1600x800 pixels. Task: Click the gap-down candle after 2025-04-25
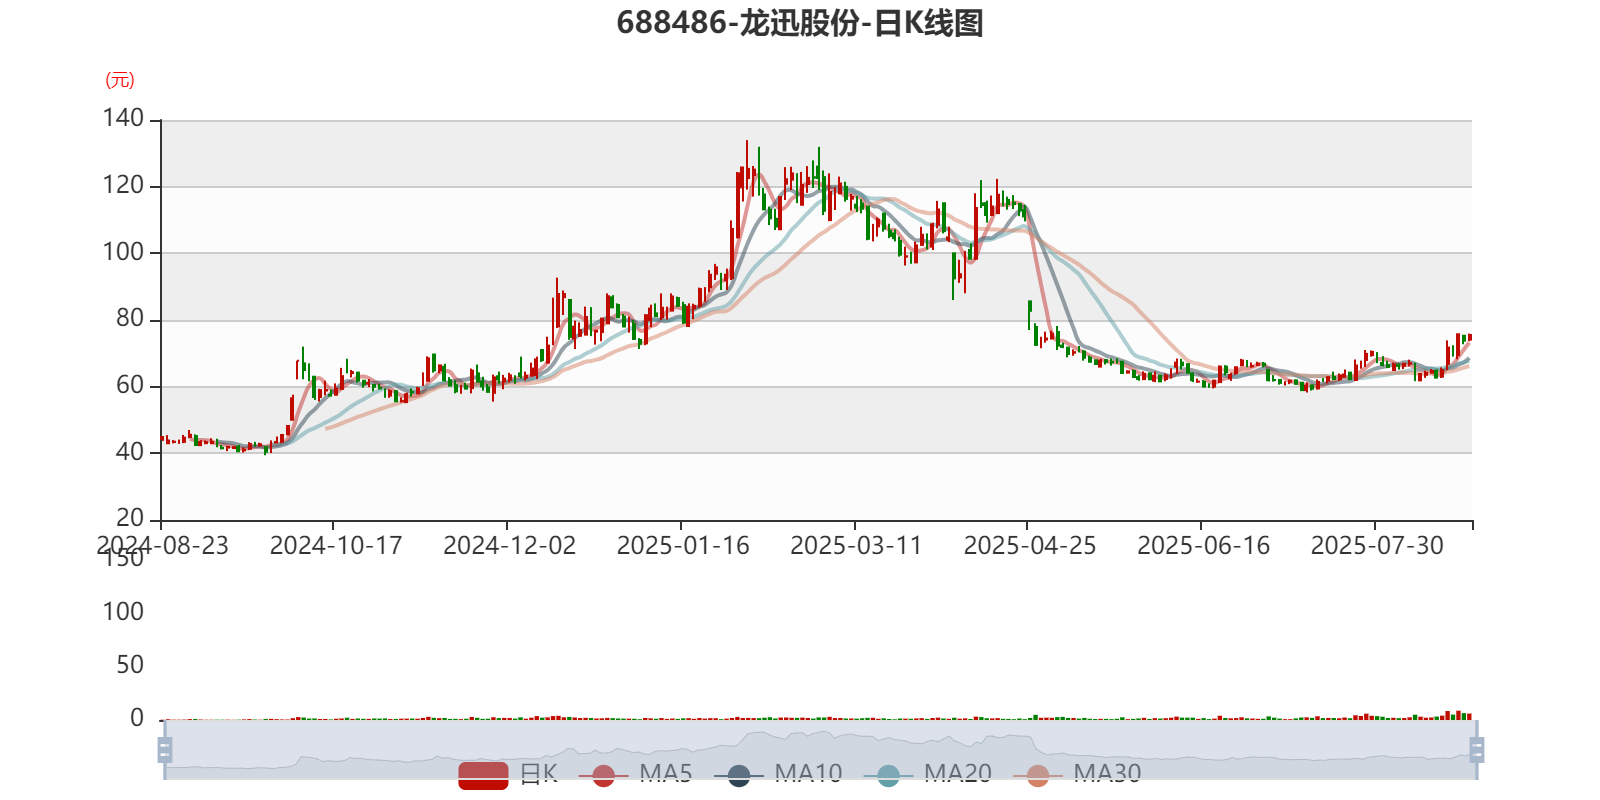(1030, 314)
